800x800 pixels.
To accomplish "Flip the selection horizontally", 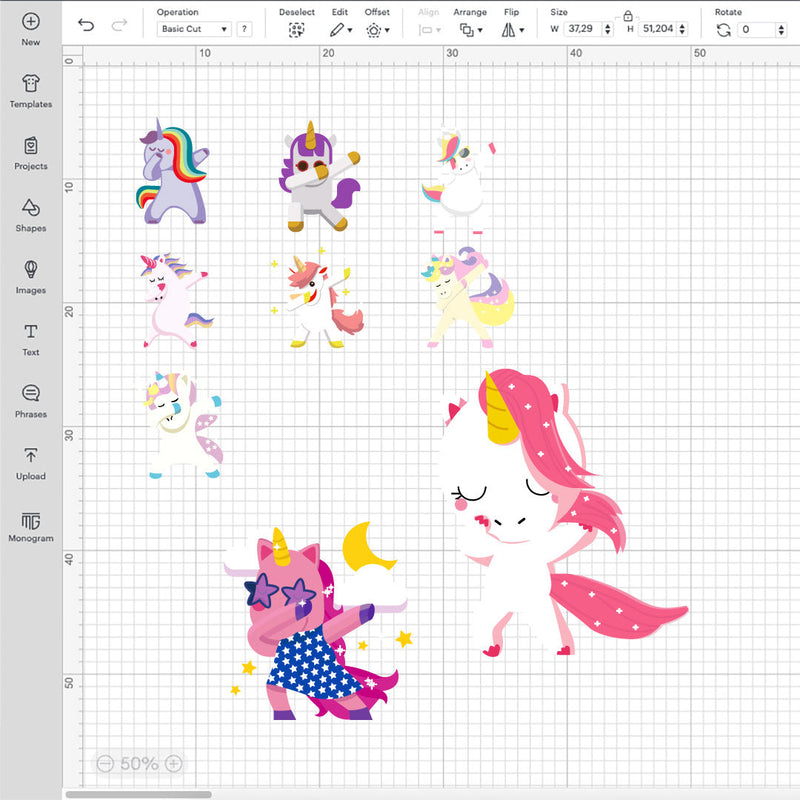I will 508,29.
